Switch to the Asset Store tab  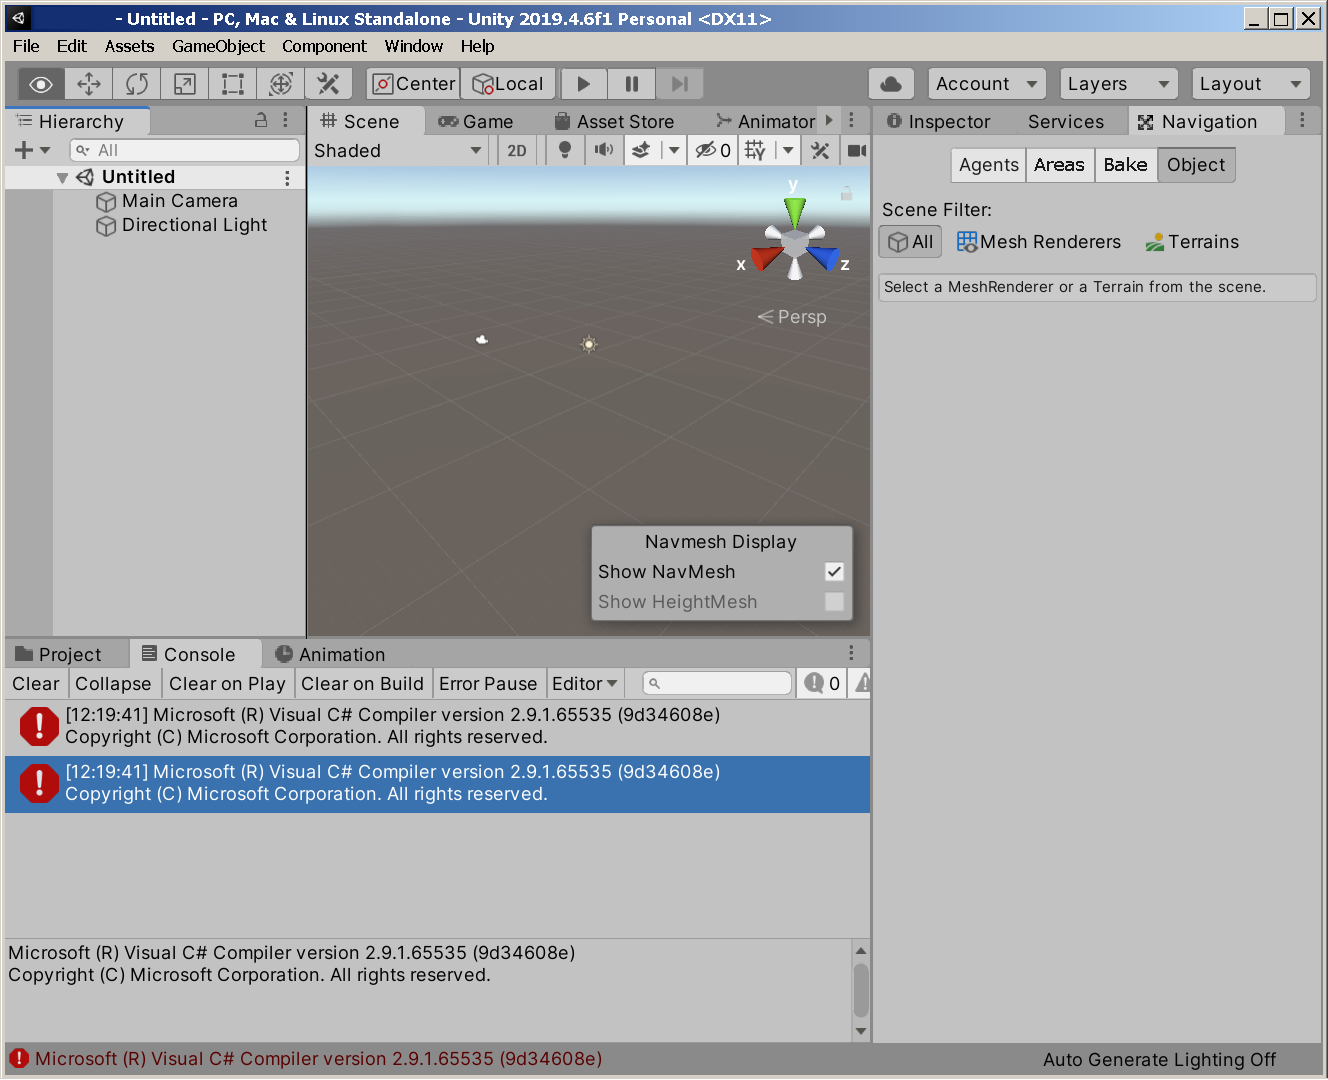615,121
